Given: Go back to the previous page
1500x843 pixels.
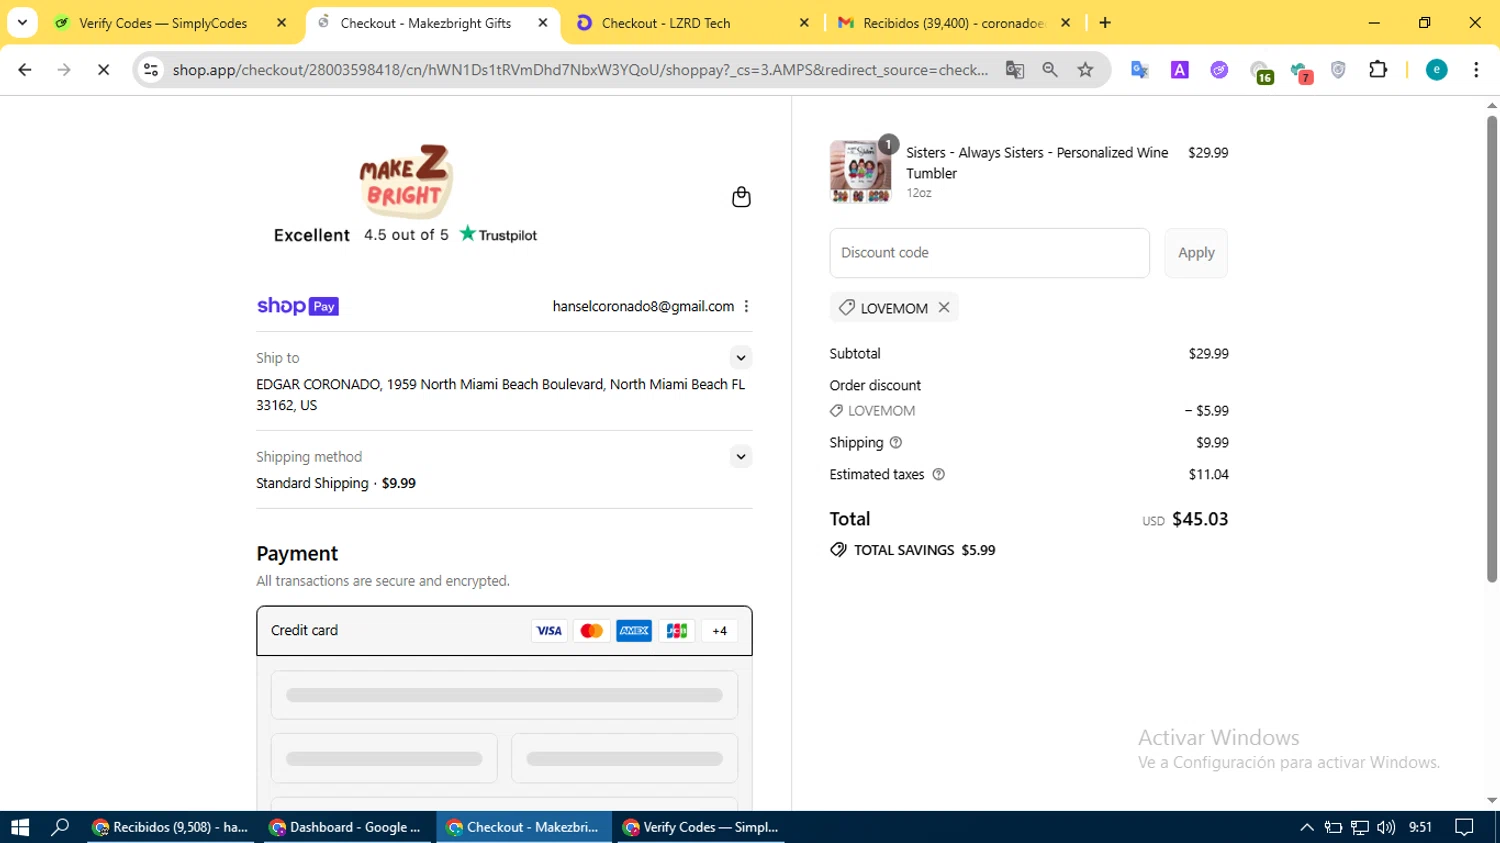Looking at the screenshot, I should pos(25,70).
